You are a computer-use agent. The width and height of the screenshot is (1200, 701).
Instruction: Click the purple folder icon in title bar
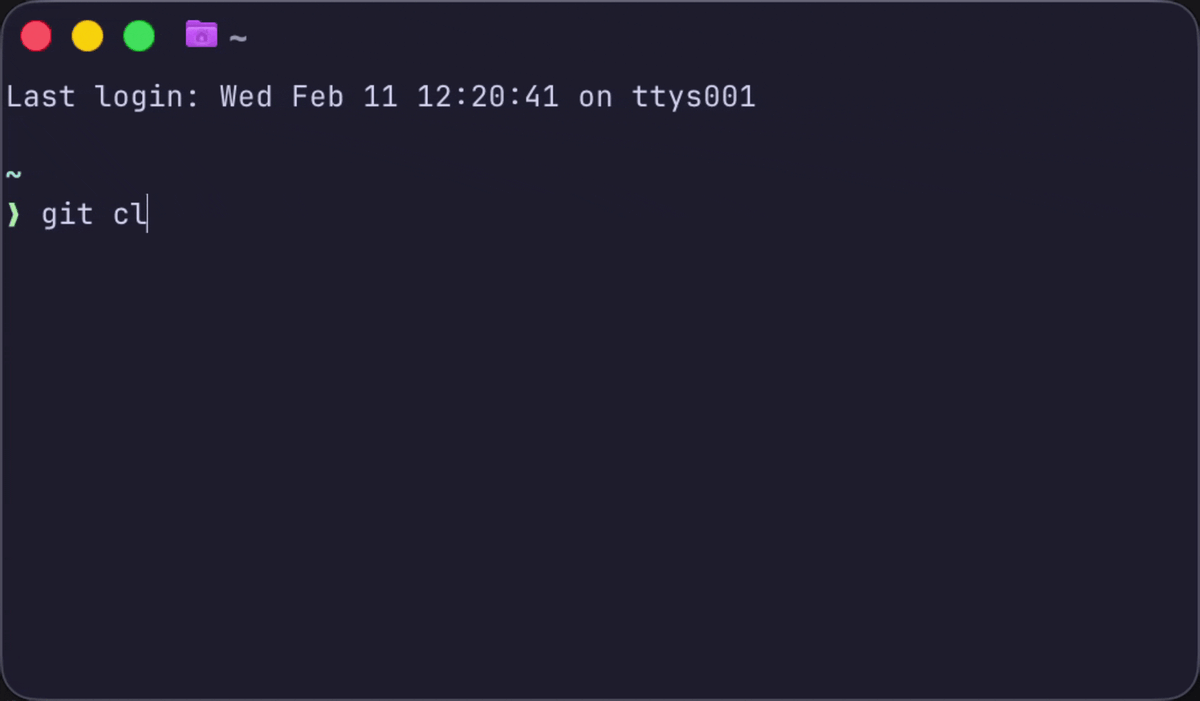coord(201,35)
